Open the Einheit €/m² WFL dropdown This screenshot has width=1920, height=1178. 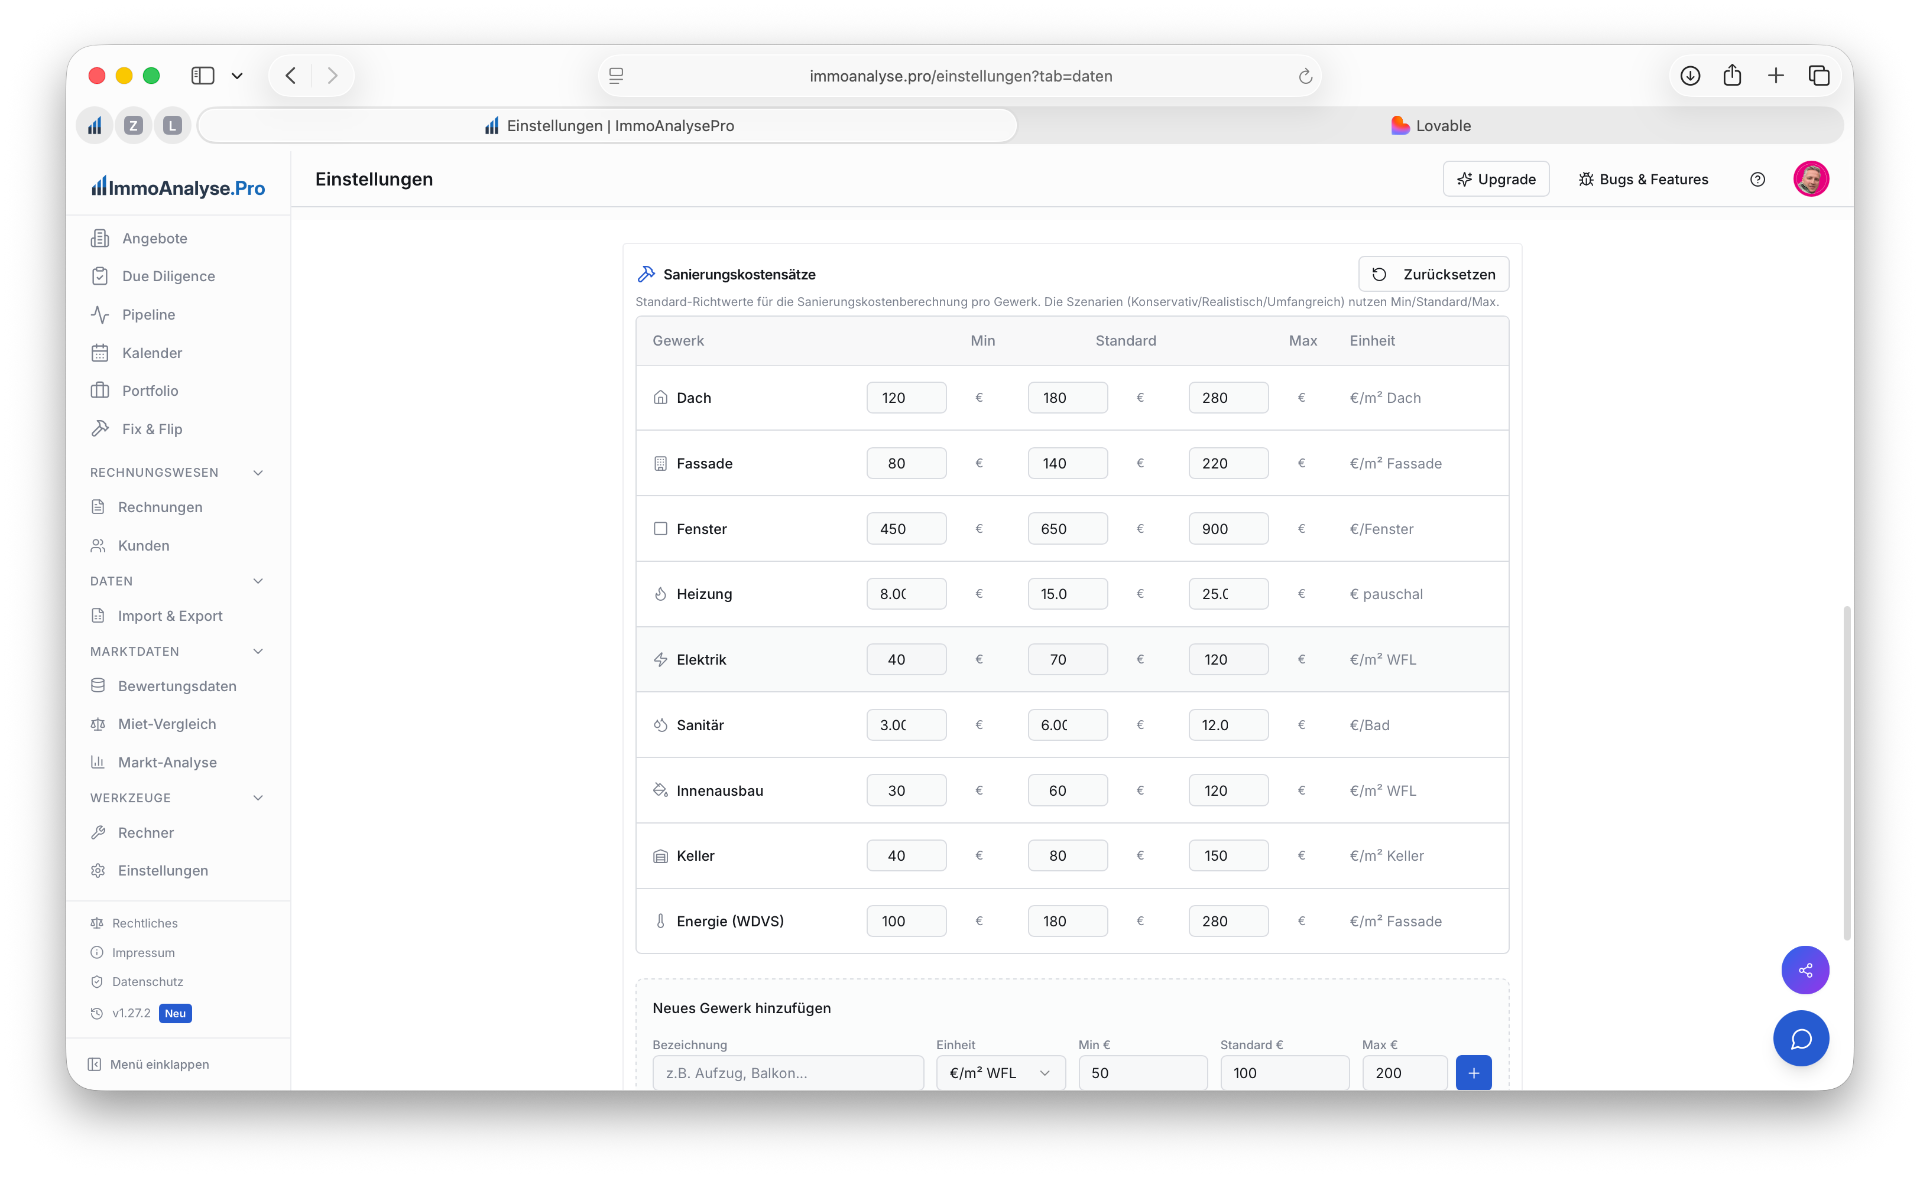1000,1073
